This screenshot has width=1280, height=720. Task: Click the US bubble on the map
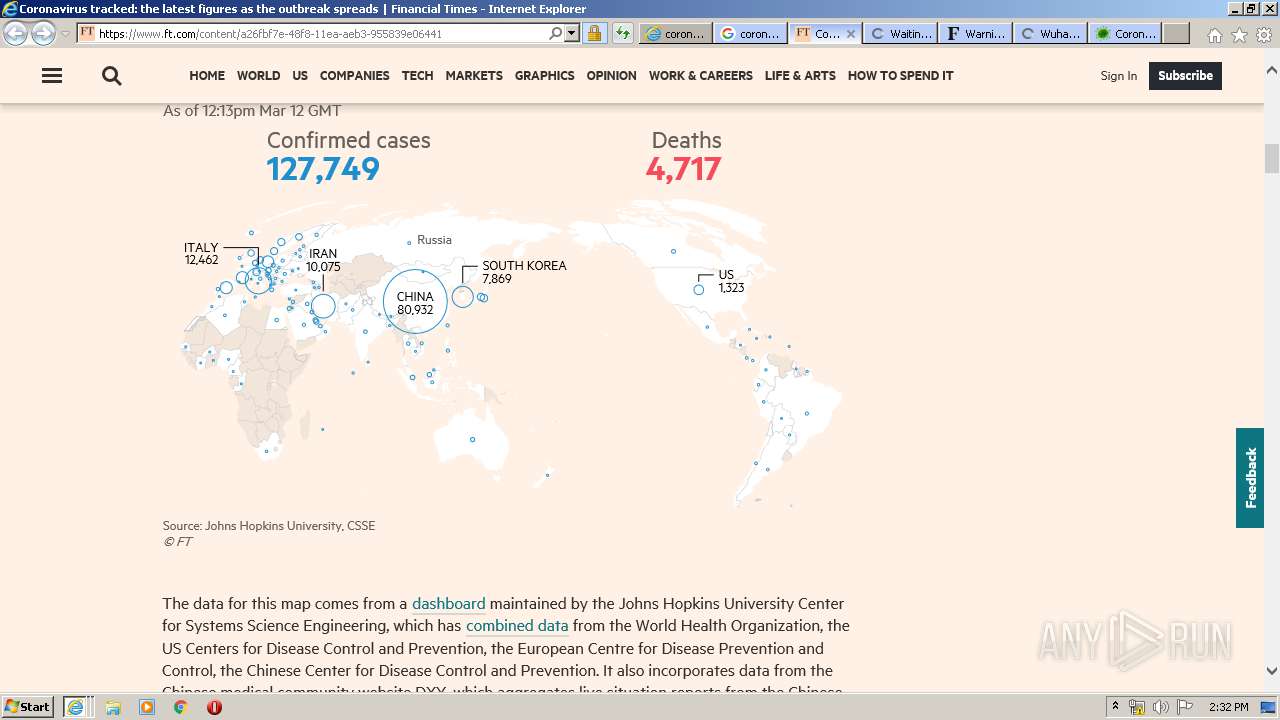[x=699, y=290]
